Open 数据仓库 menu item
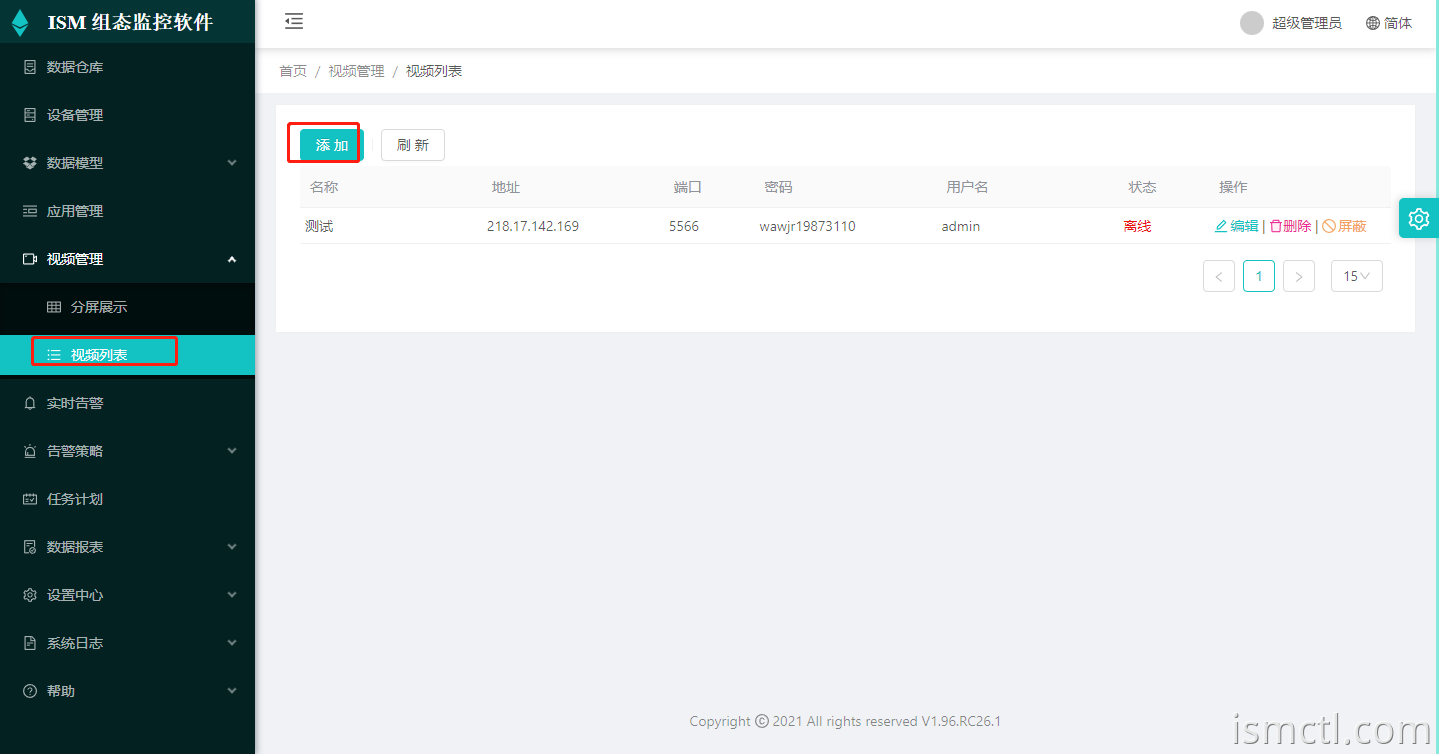Screen dimensions: 1439x754 point(127,67)
